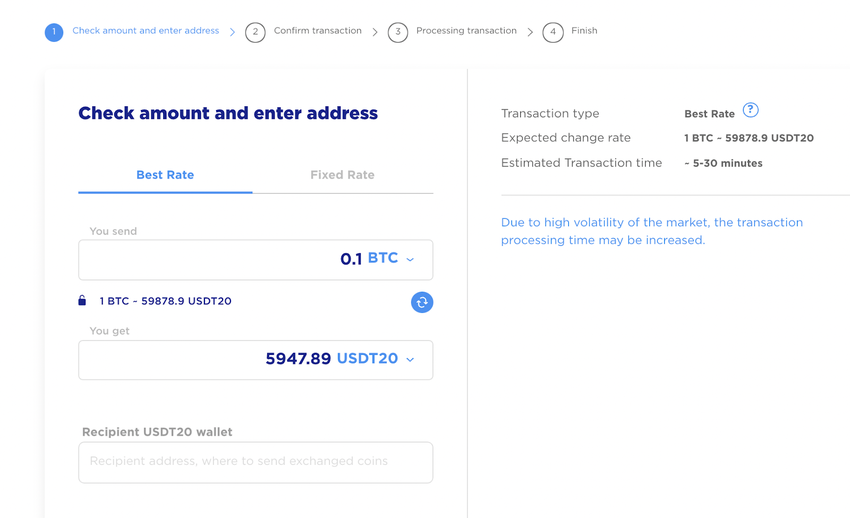The width and height of the screenshot is (850, 518).
Task: Click step 3 circle icon
Action: coord(398,32)
